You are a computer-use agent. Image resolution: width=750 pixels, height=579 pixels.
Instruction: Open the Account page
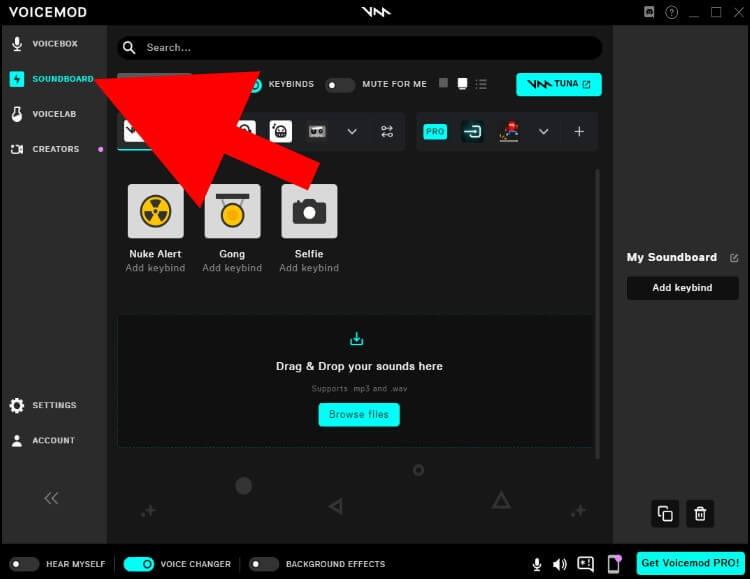click(43, 440)
